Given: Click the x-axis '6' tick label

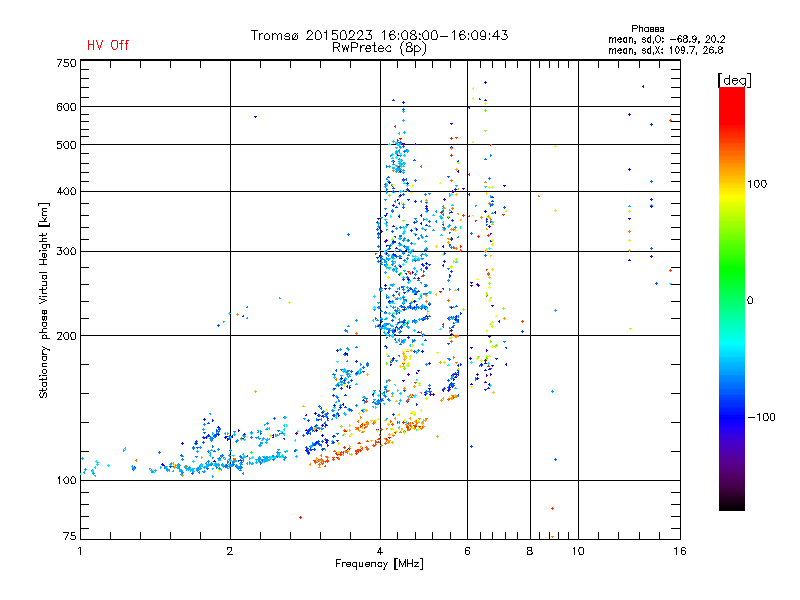Looking at the screenshot, I should pyautogui.click(x=467, y=551).
